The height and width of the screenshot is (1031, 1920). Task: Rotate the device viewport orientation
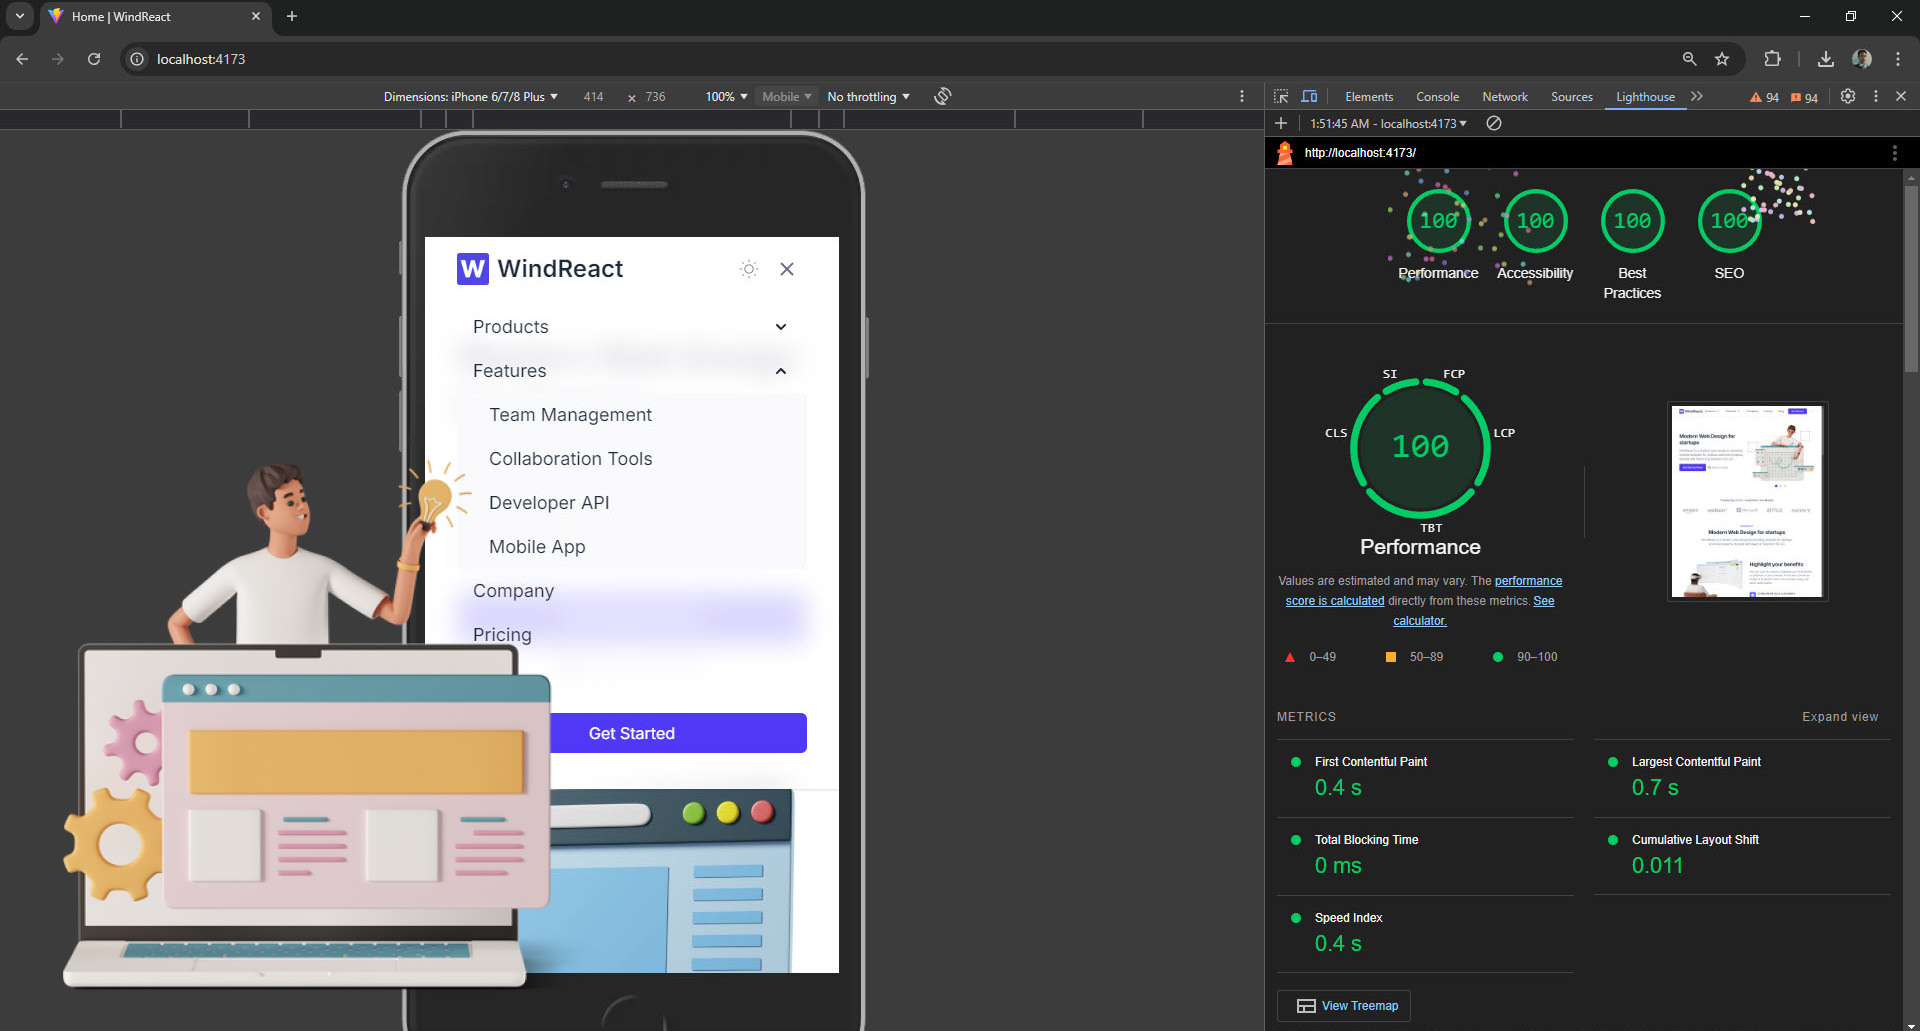pos(942,96)
